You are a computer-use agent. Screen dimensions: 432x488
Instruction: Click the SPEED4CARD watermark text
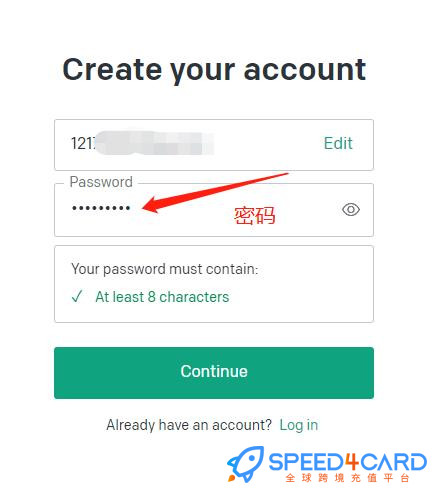(347, 462)
